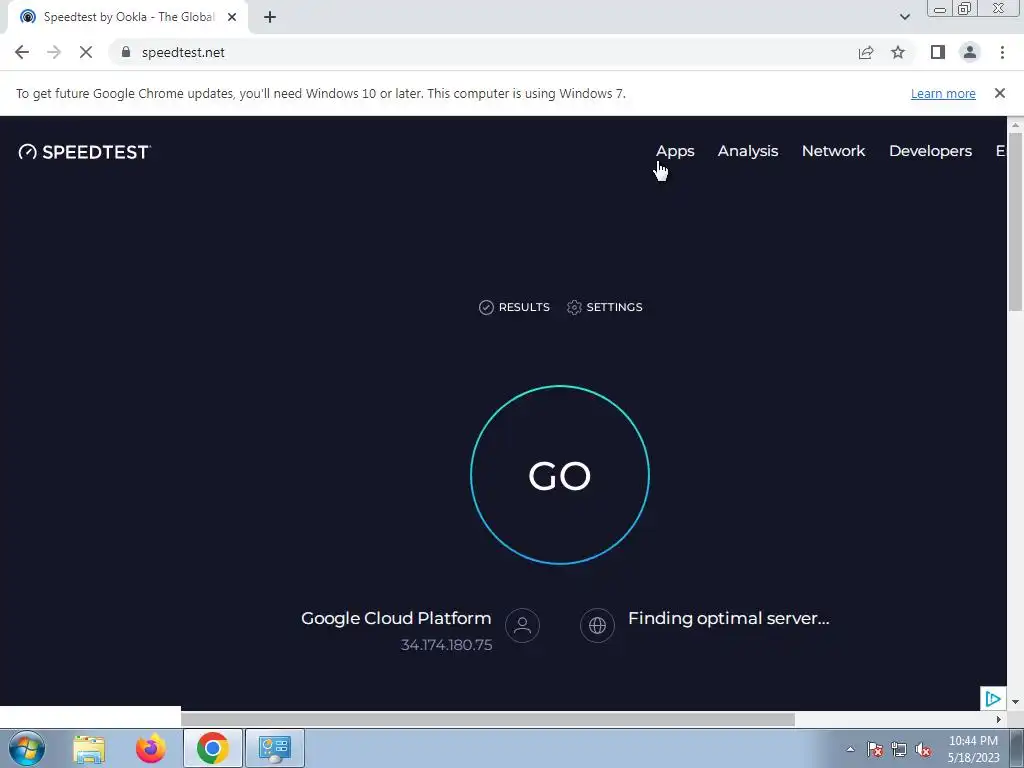Open the Network menu

(x=833, y=151)
